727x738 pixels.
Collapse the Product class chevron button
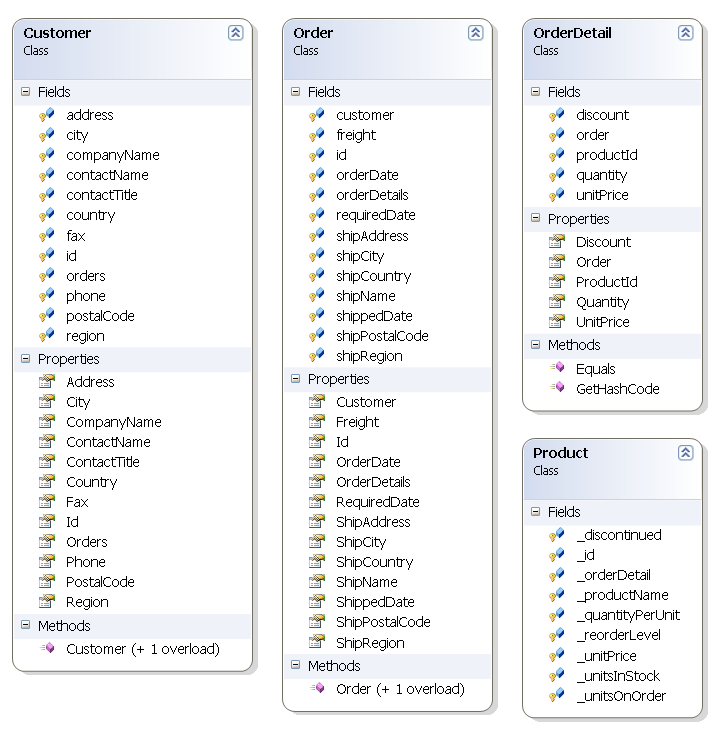(685, 453)
